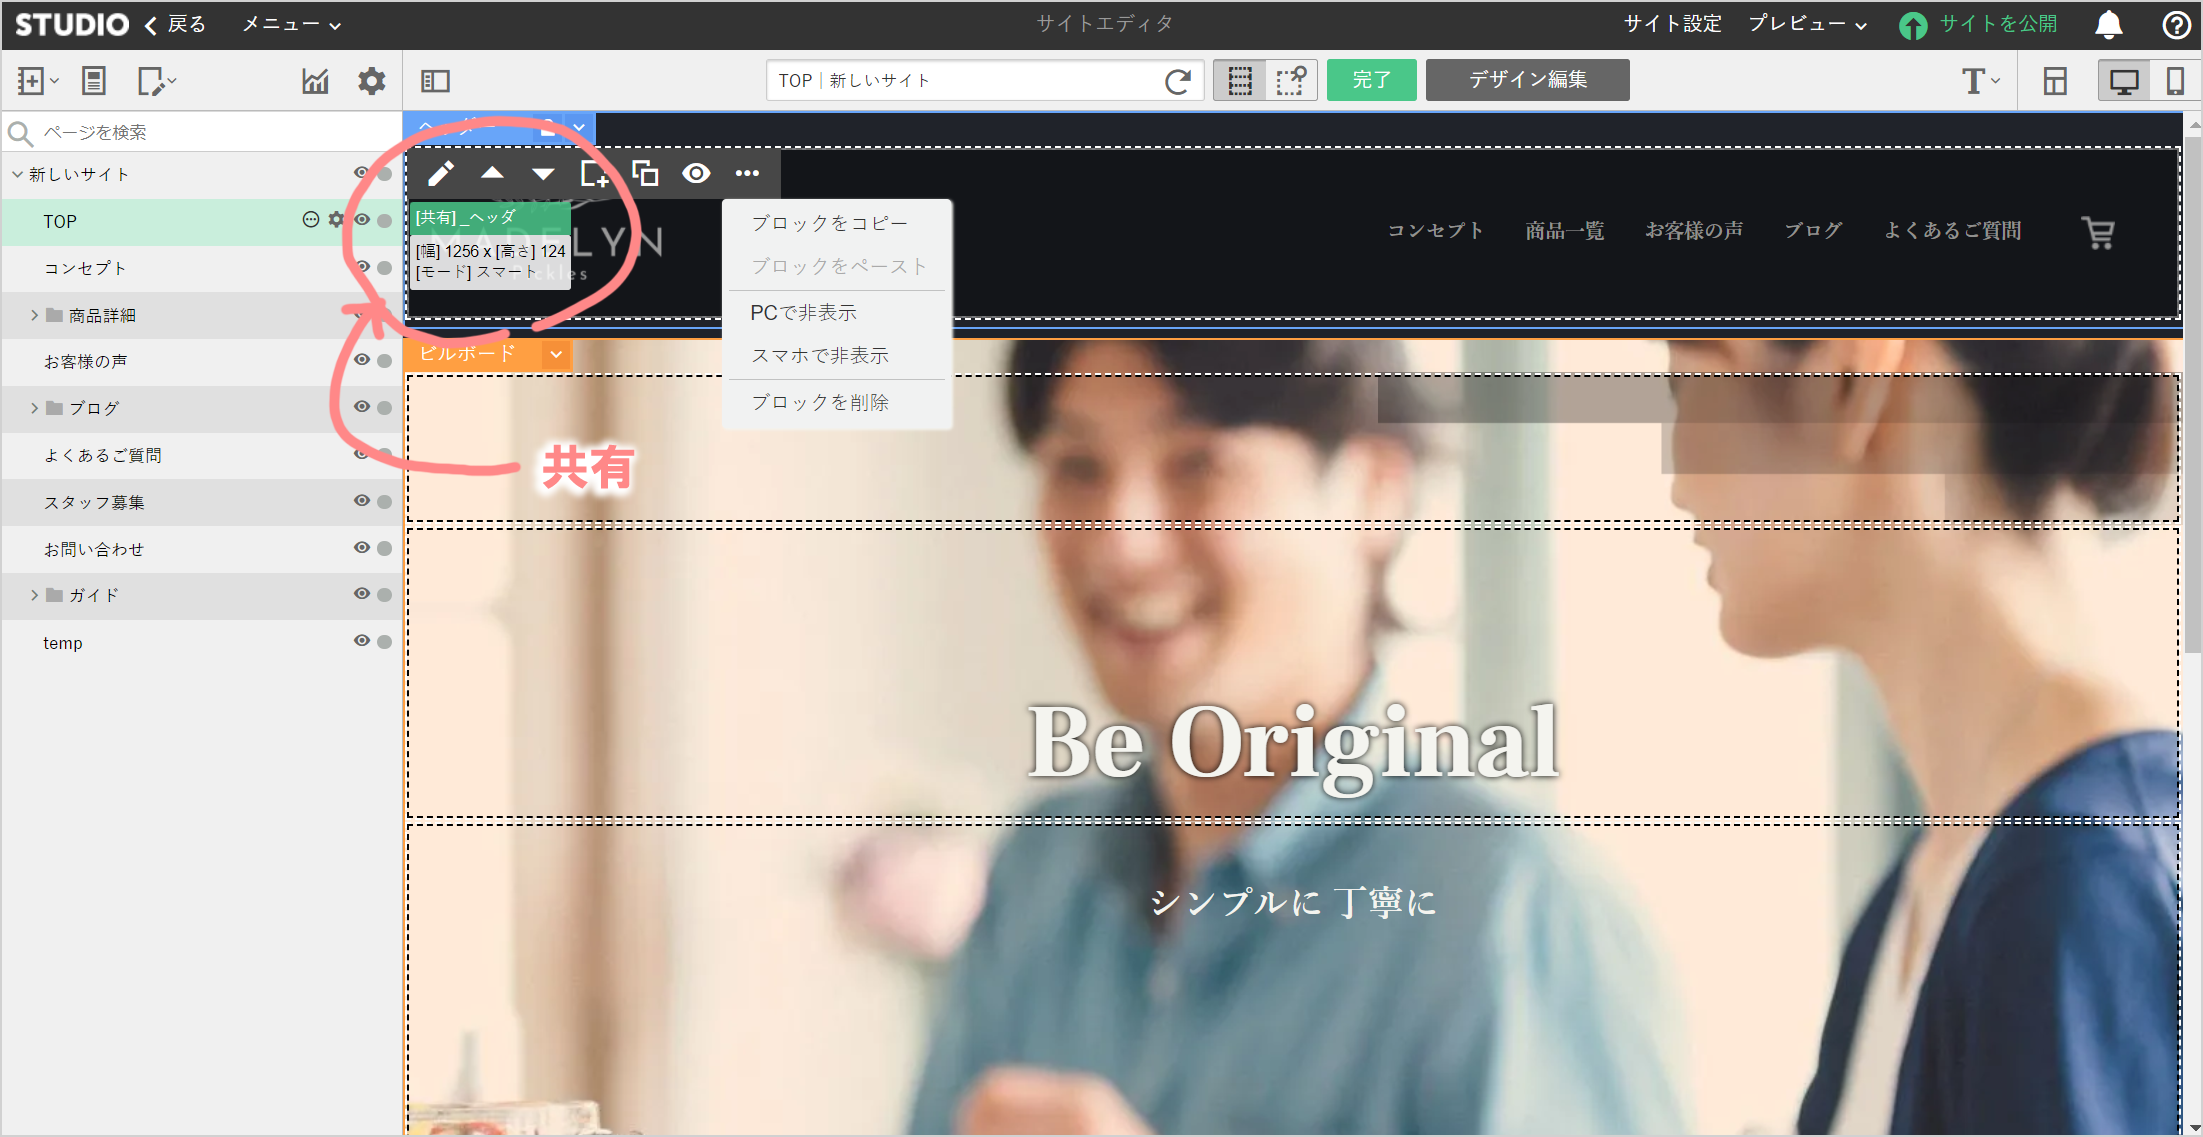The image size is (2203, 1137).
Task: Click the green 完了 button
Action: coord(1371,80)
